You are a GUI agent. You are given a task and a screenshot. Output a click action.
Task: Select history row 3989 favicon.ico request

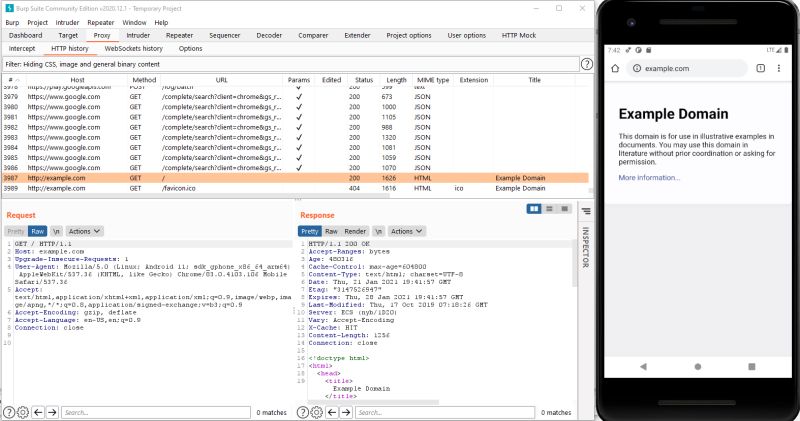pyautogui.click(x=296, y=188)
